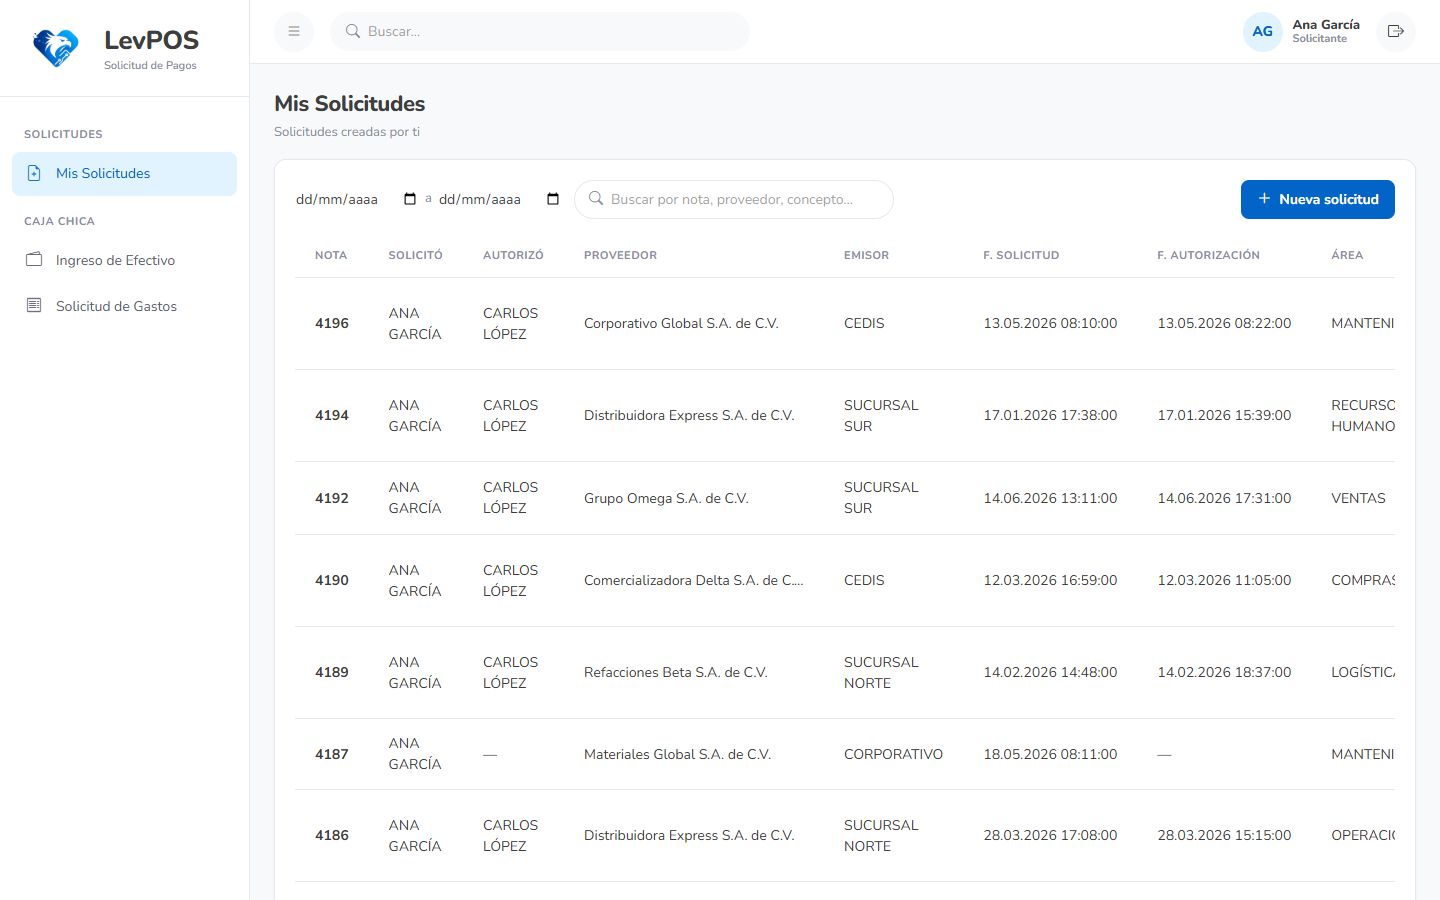This screenshot has width=1440, height=900.
Task: Select nota number 4194
Action: pyautogui.click(x=332, y=415)
